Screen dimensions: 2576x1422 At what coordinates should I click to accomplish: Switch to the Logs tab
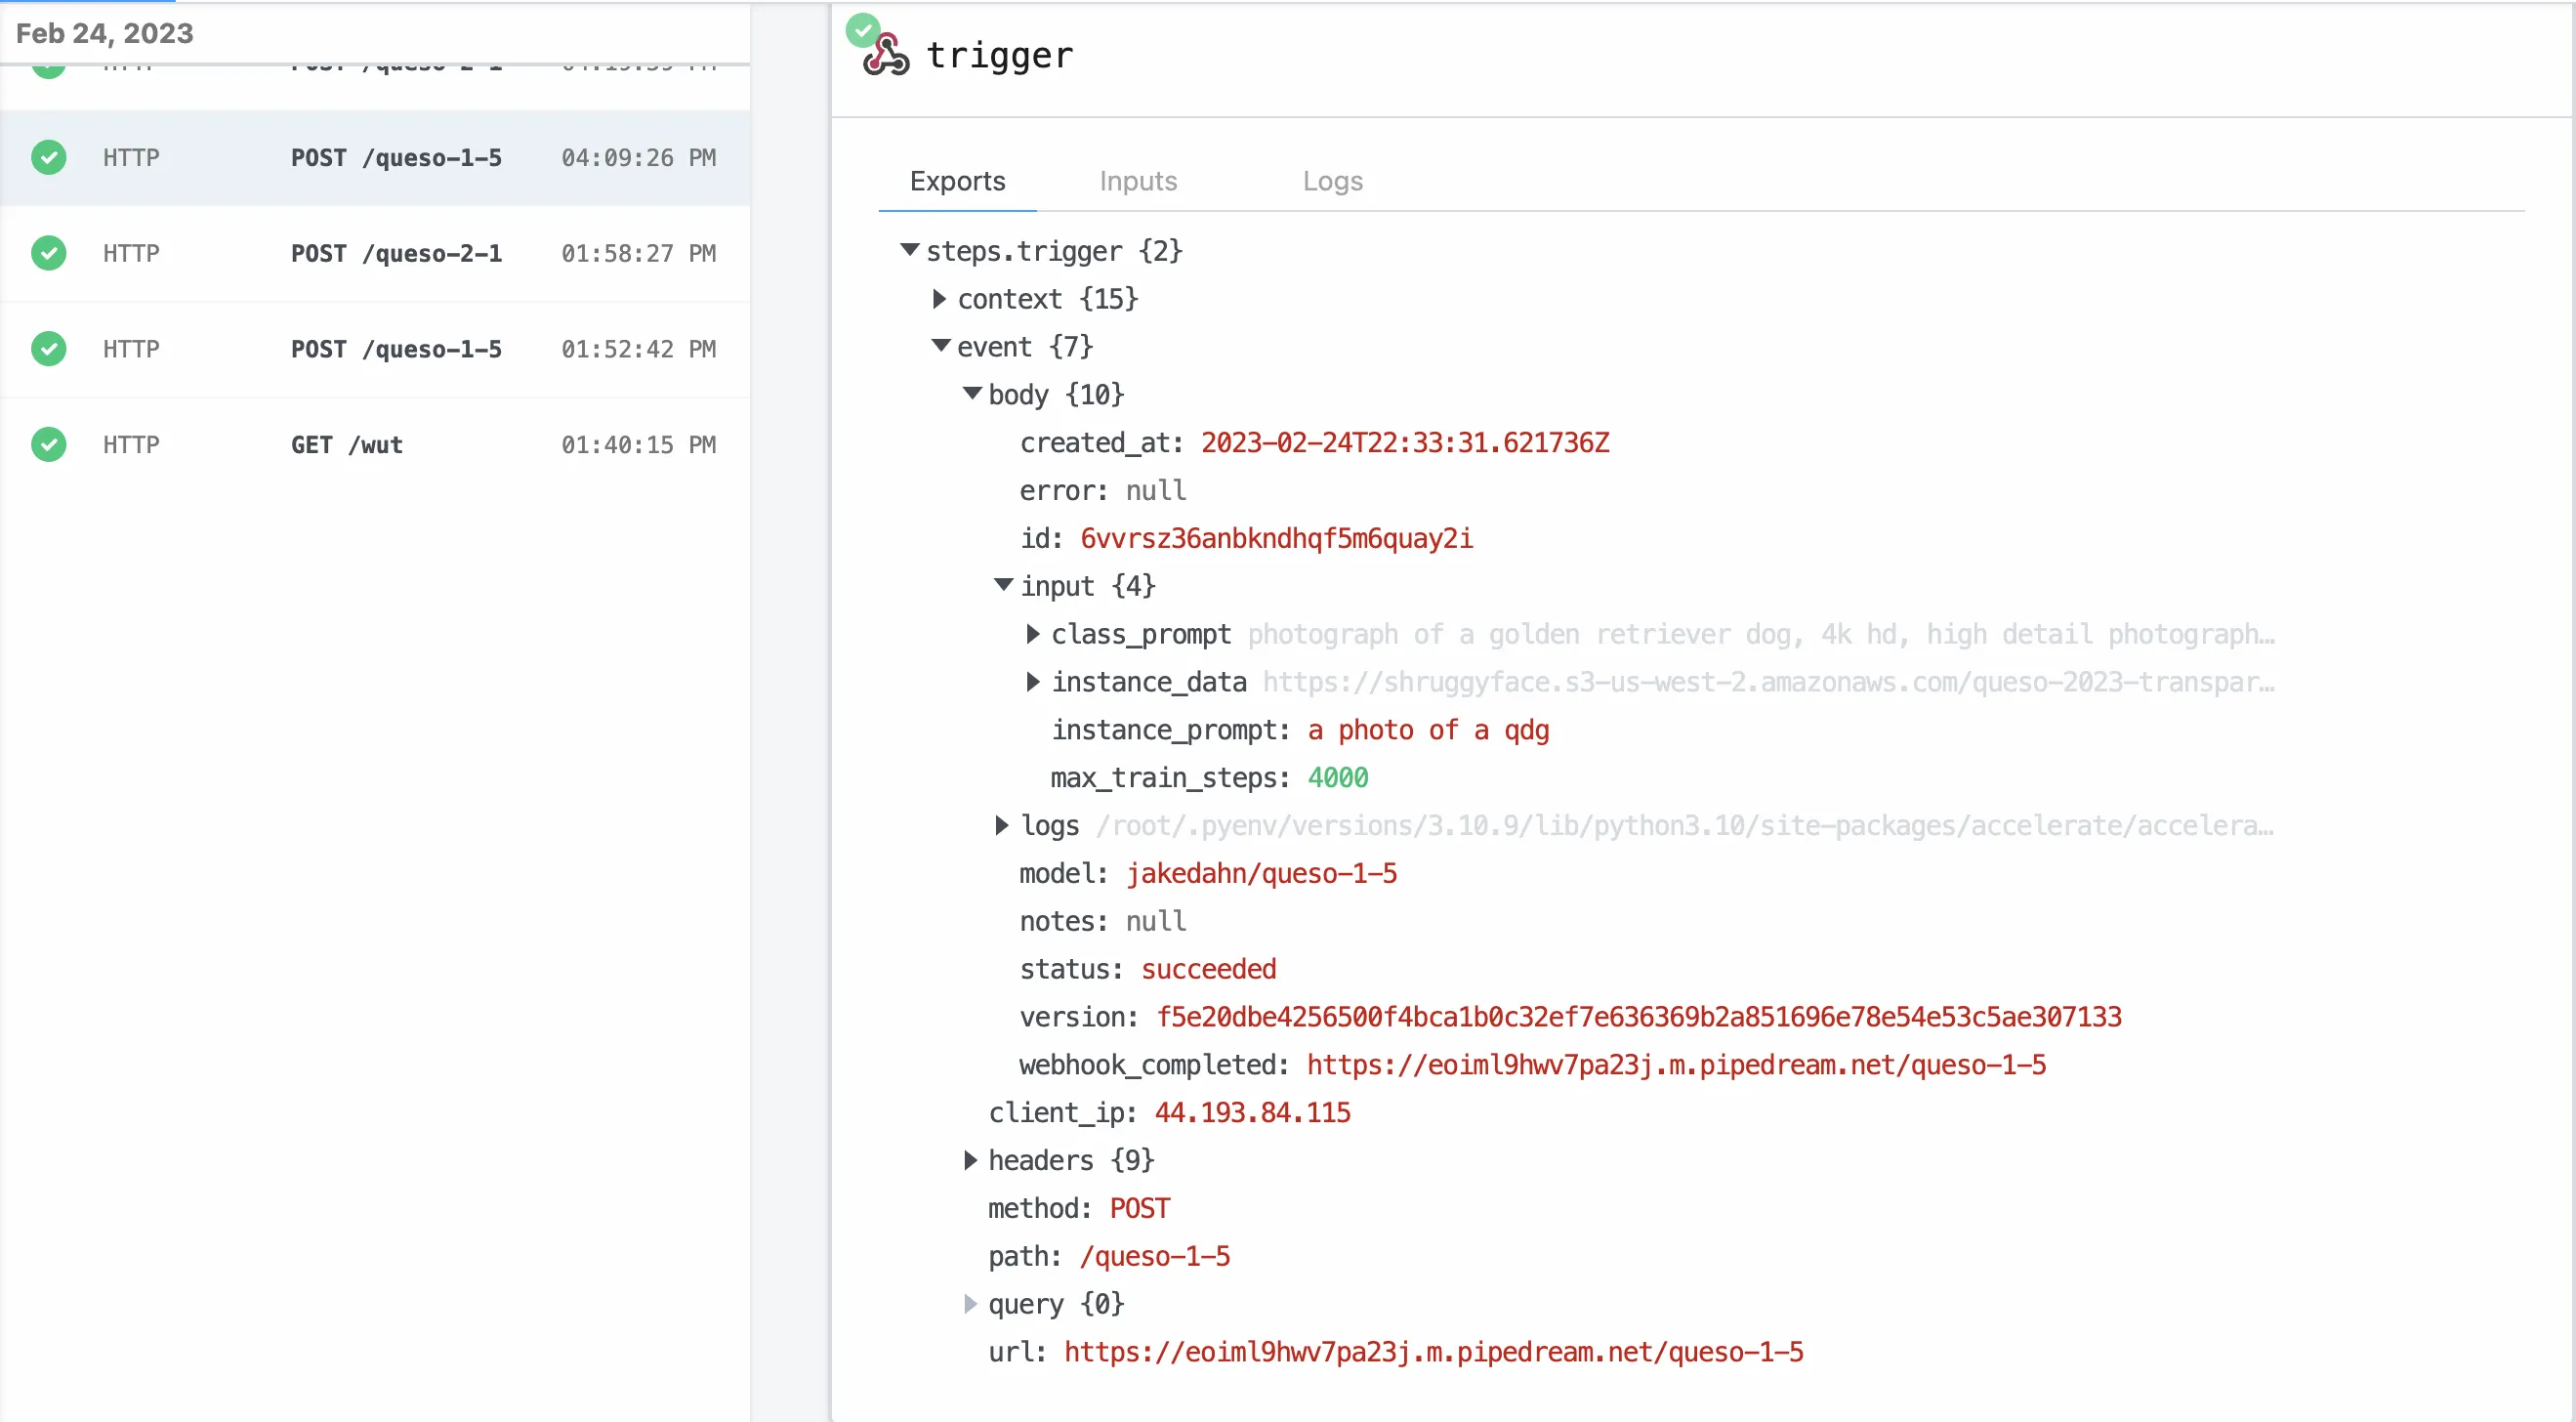tap(1333, 181)
